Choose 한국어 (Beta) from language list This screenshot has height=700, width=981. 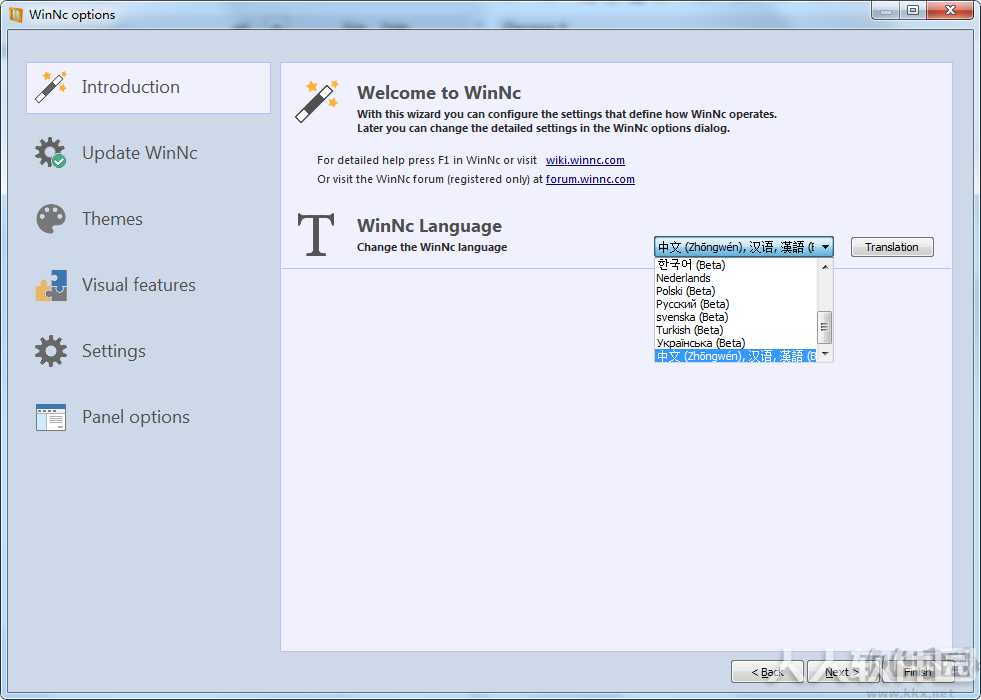pos(735,265)
